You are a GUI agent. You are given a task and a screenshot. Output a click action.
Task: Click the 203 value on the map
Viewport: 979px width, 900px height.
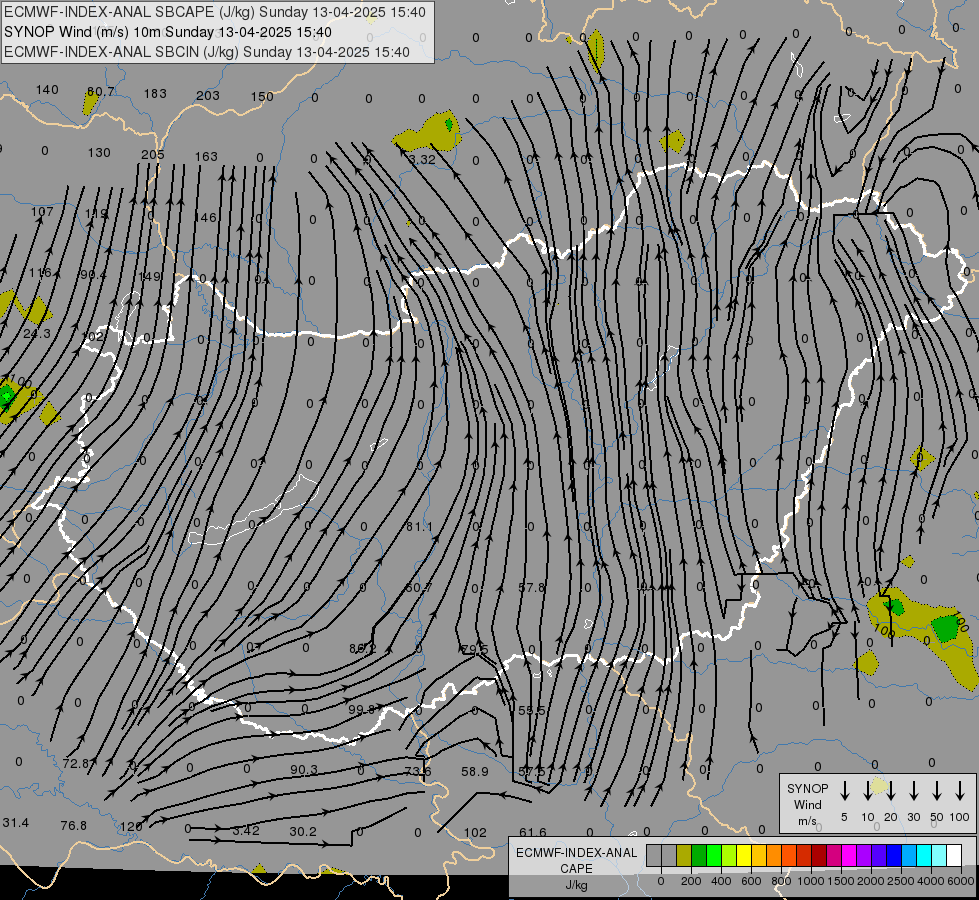pyautogui.click(x=208, y=96)
